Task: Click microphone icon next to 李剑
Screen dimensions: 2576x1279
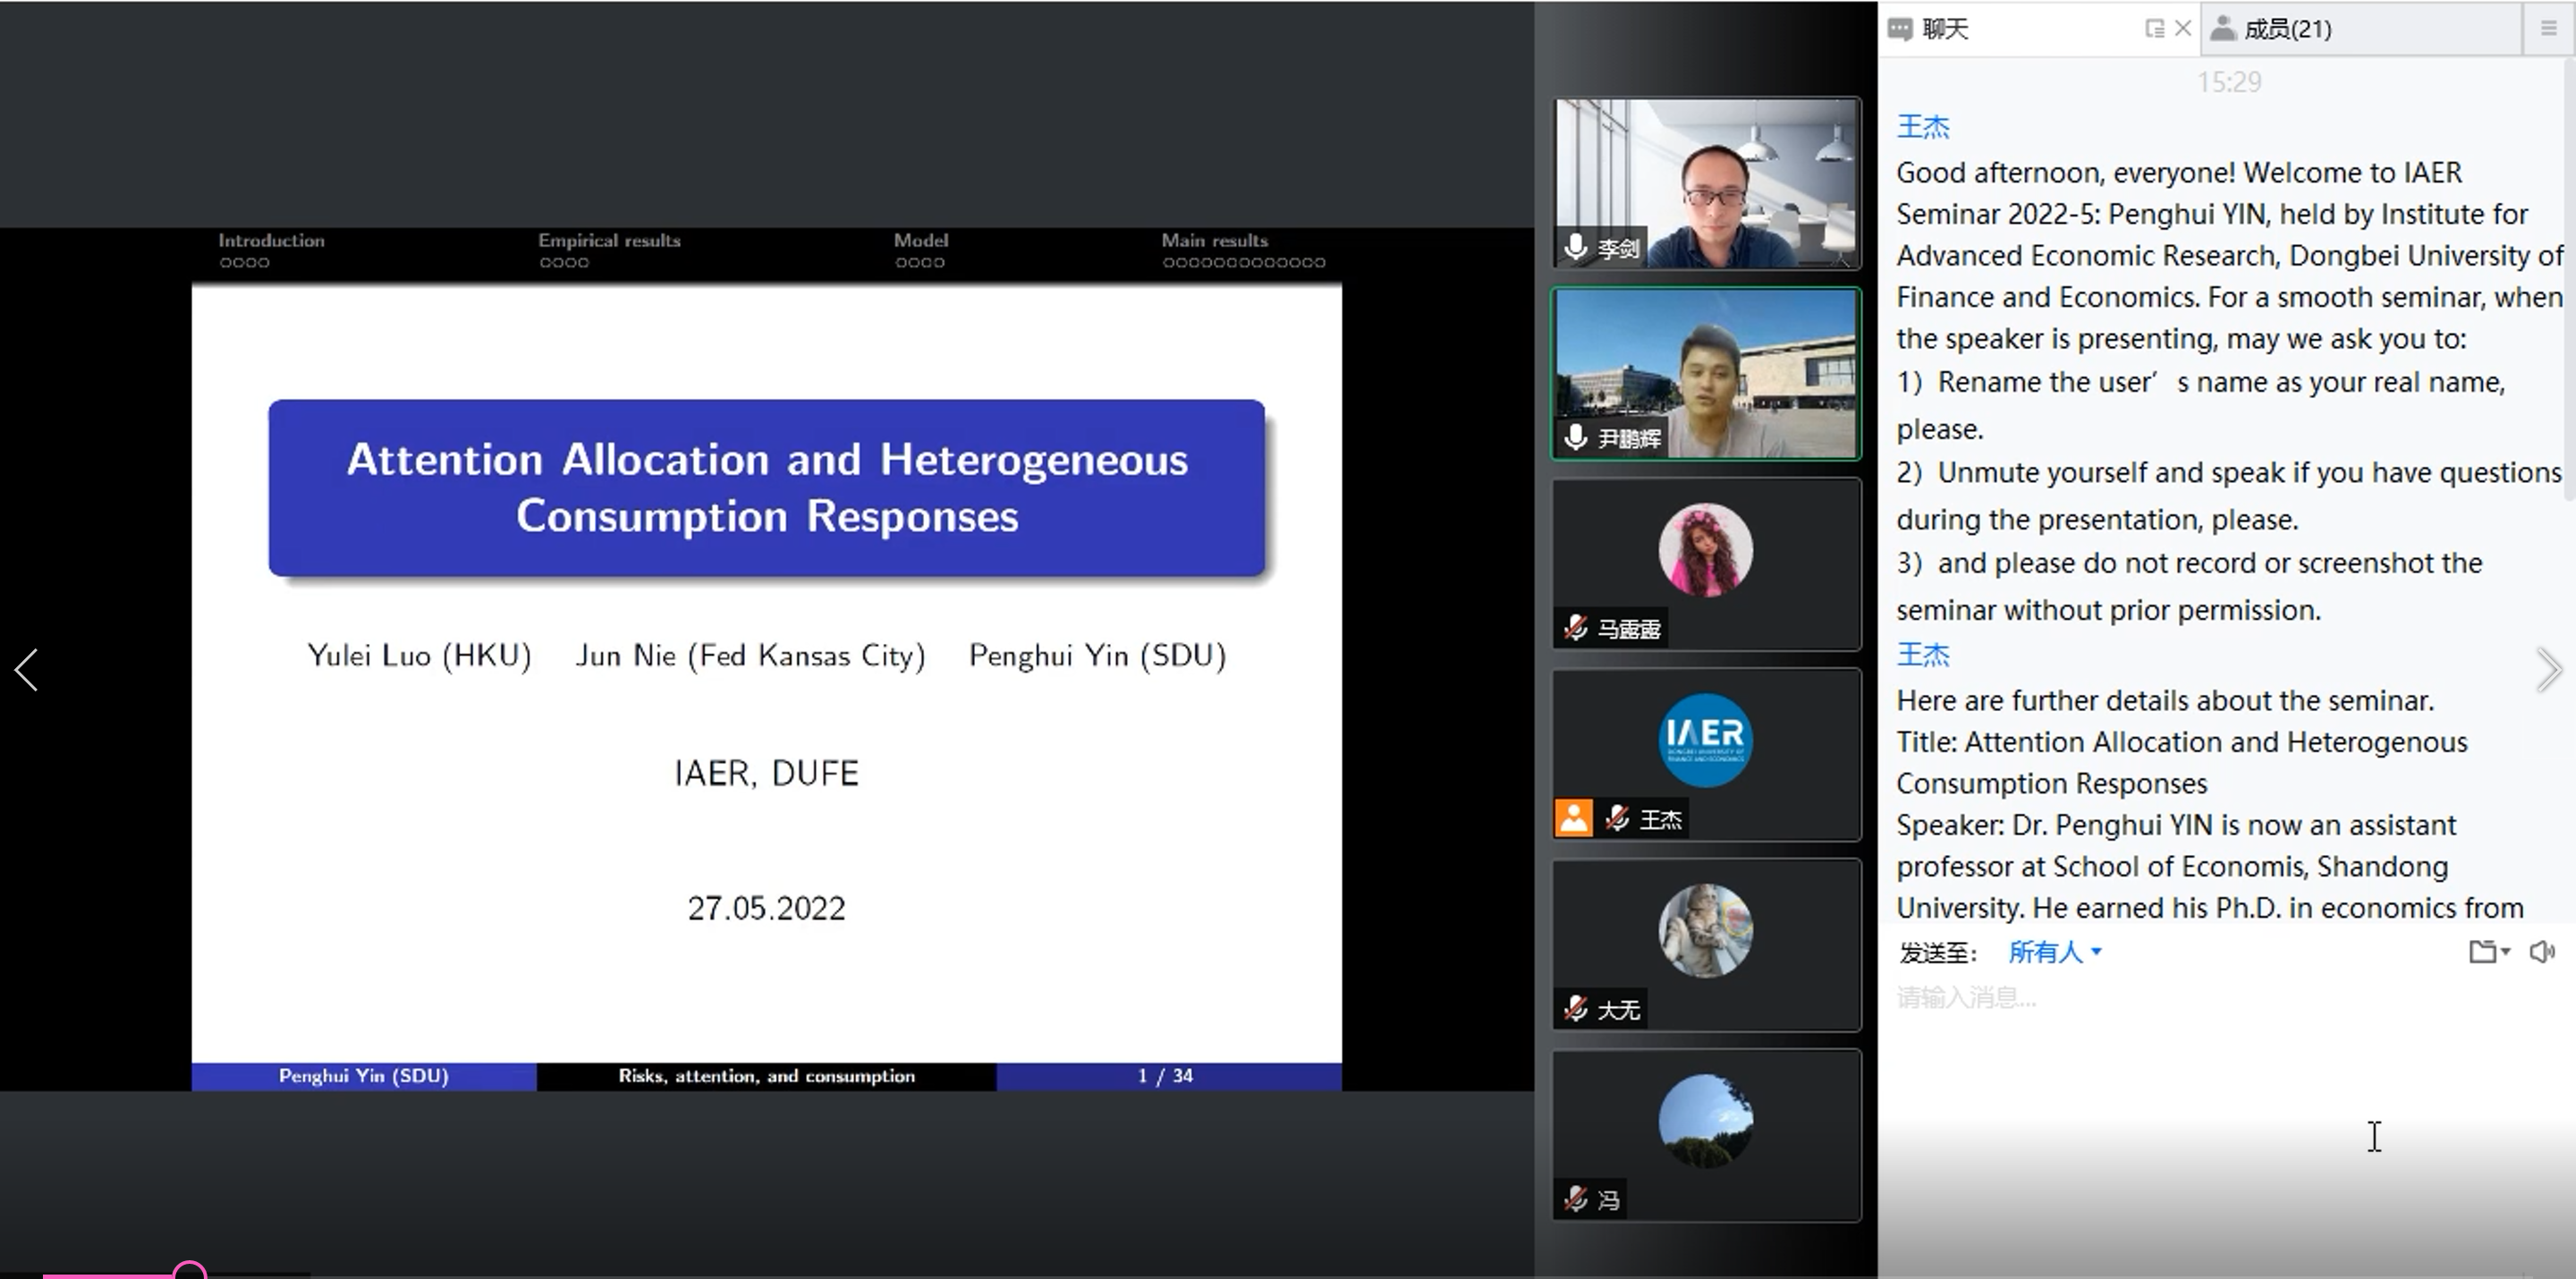Action: click(x=1576, y=246)
